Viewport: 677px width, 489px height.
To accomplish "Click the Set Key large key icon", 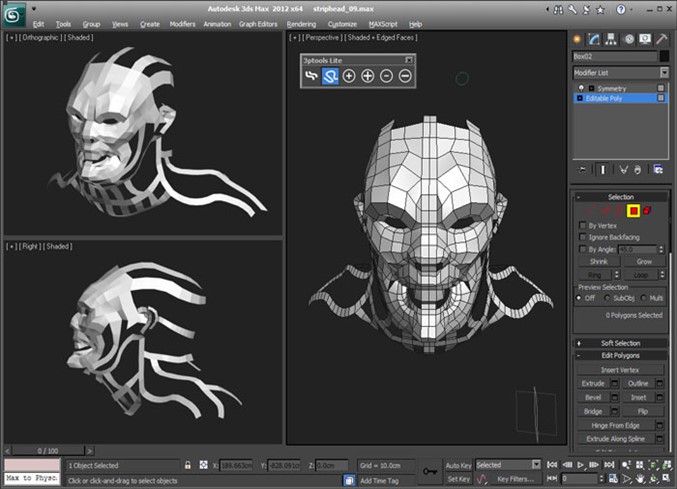I will (x=430, y=471).
